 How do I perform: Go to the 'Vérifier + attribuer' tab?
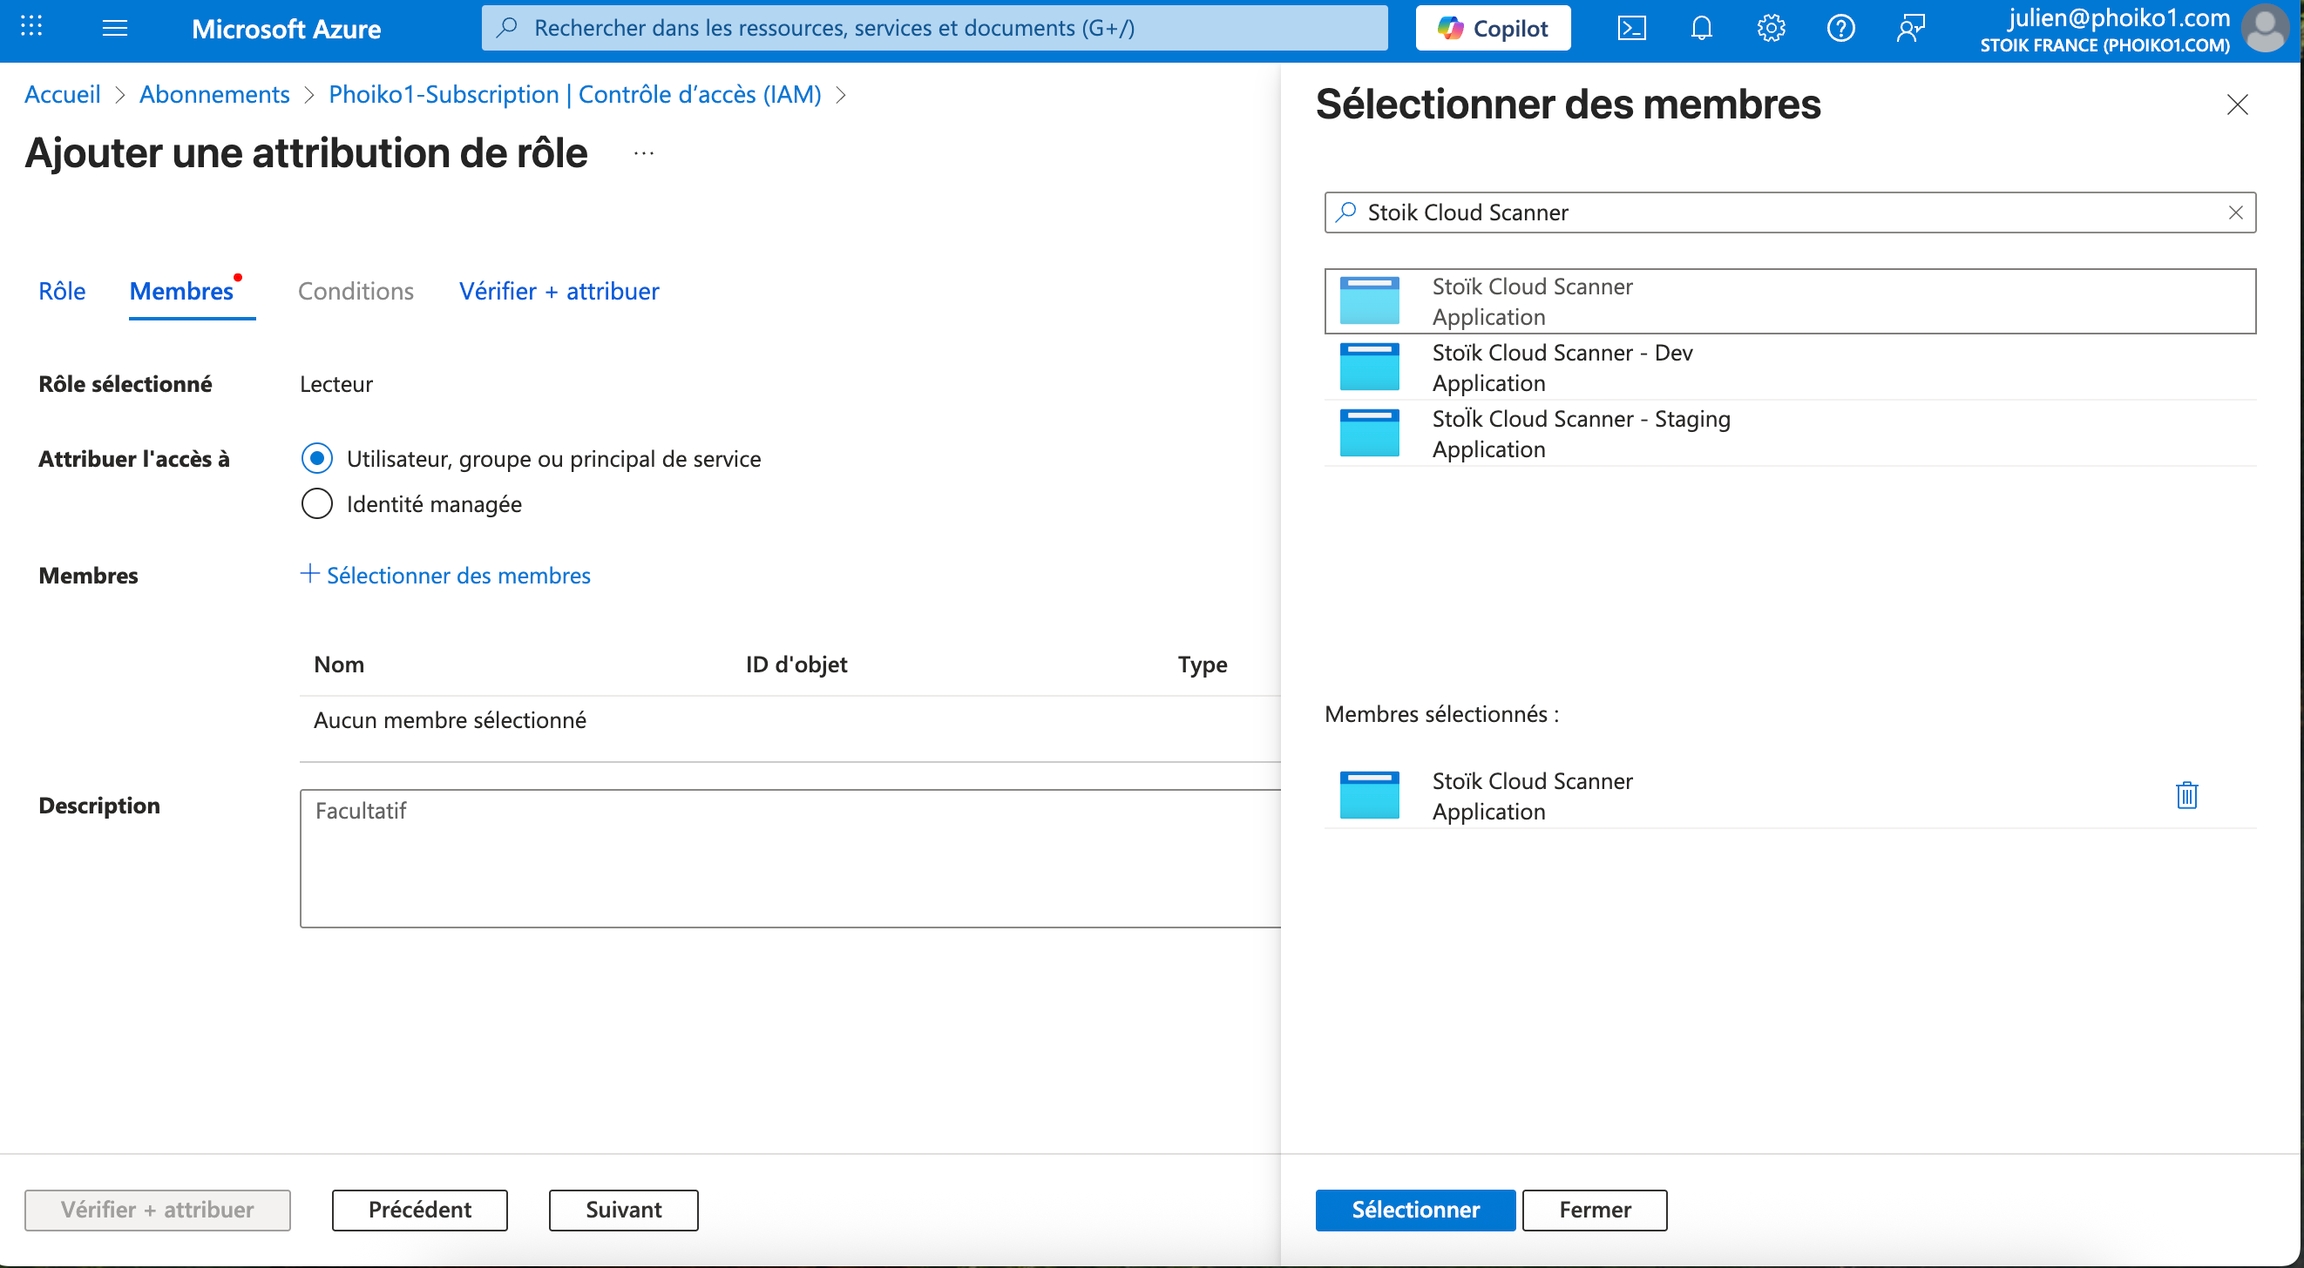(558, 291)
